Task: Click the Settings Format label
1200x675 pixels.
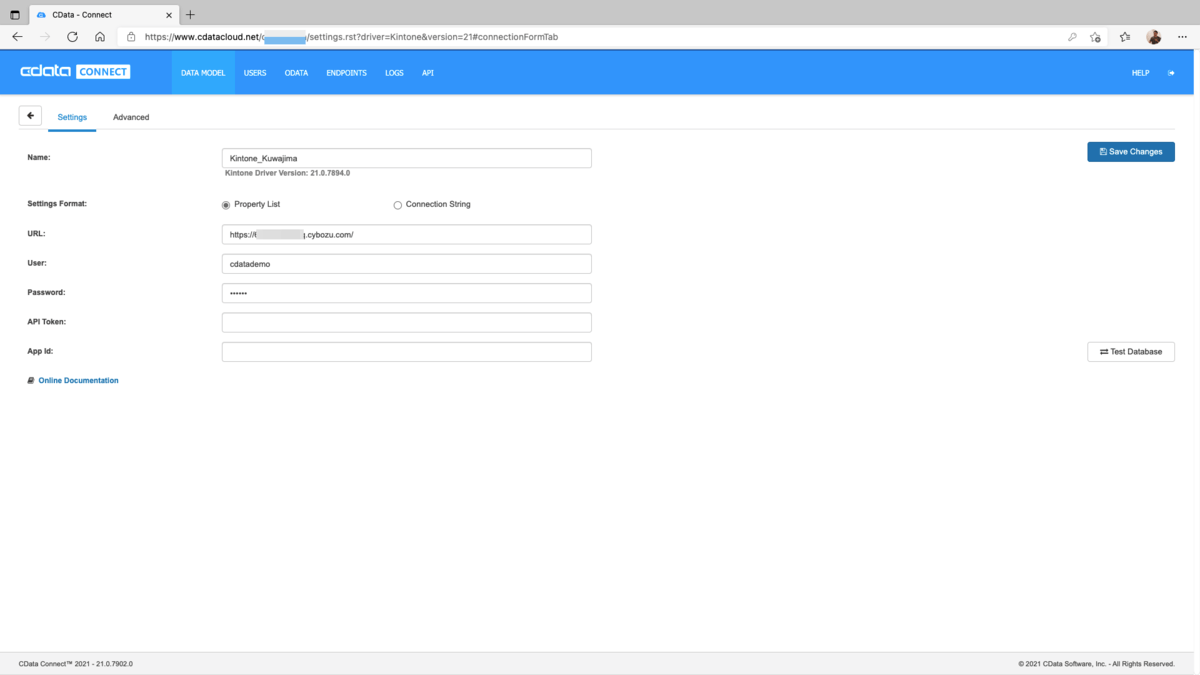Action: [x=57, y=204]
